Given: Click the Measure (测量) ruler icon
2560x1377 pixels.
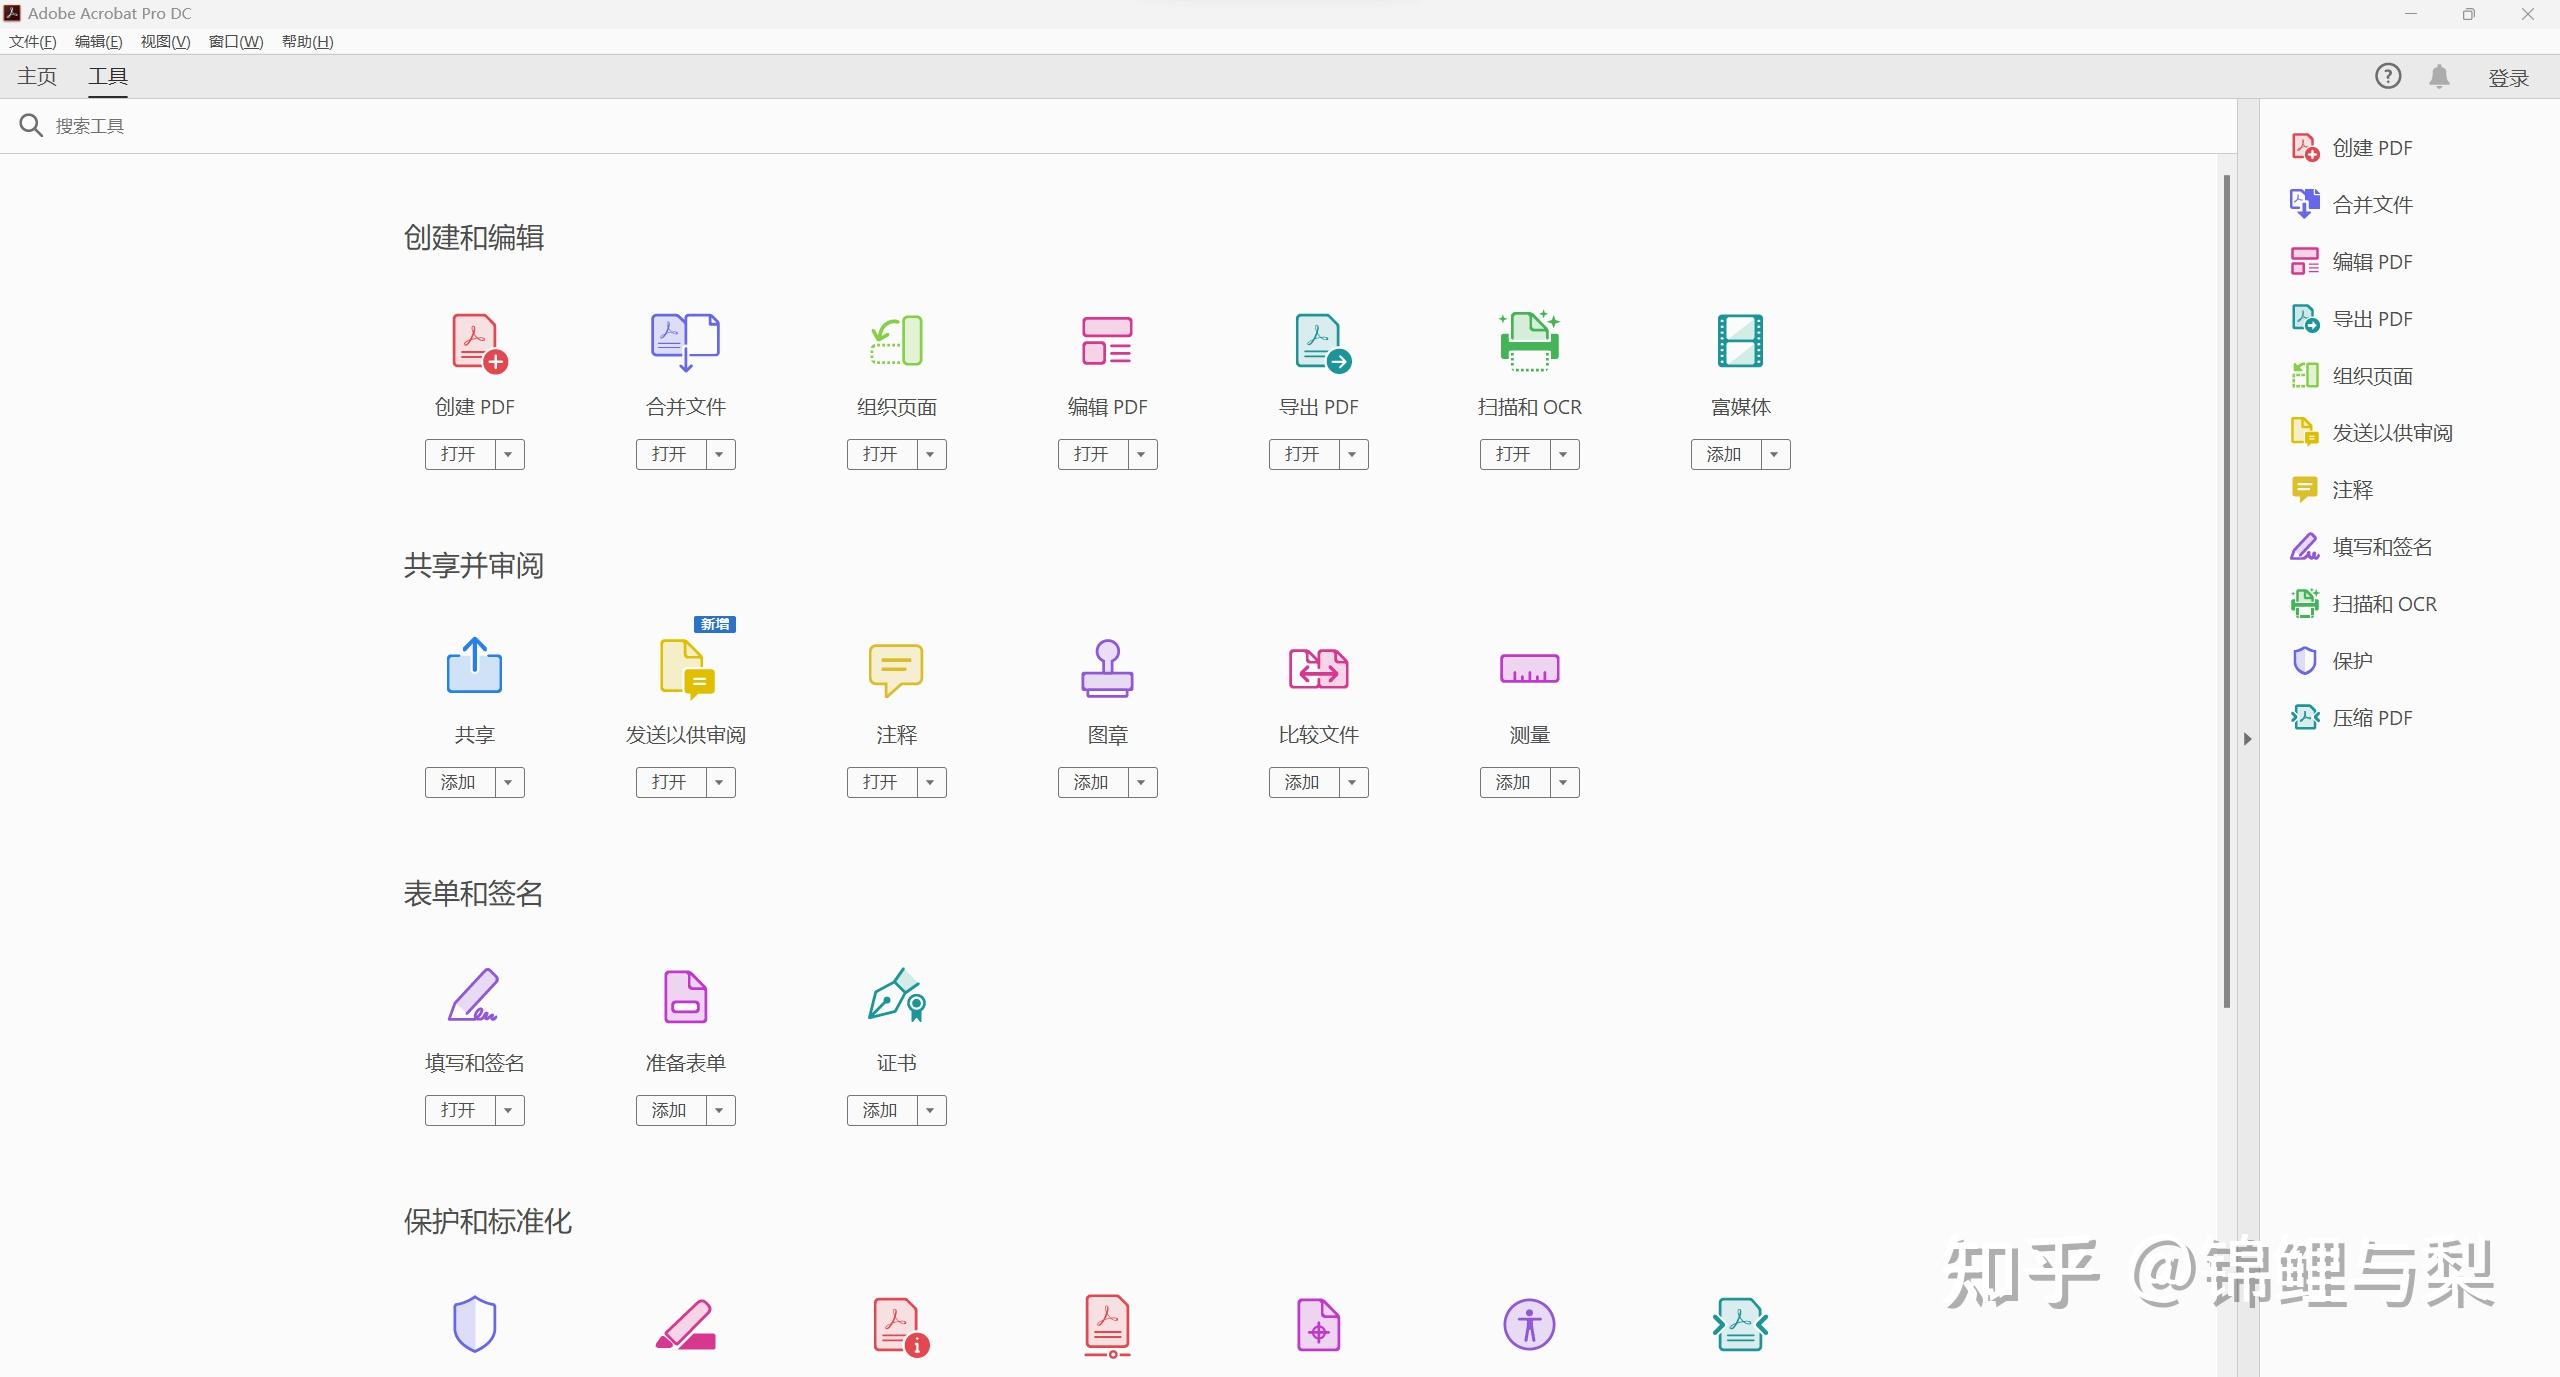Looking at the screenshot, I should point(1529,668).
